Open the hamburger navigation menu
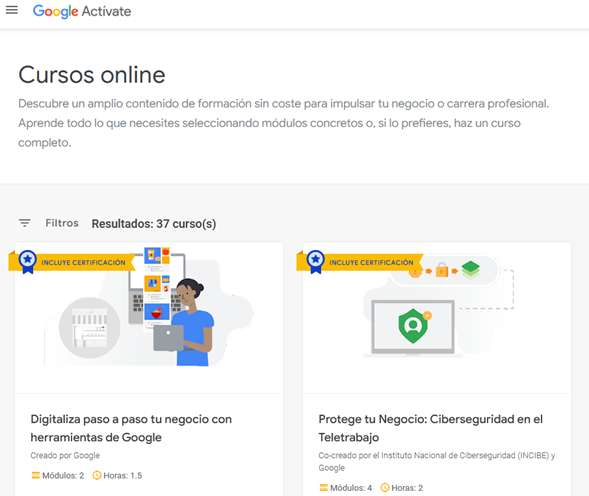 pyautogui.click(x=12, y=10)
